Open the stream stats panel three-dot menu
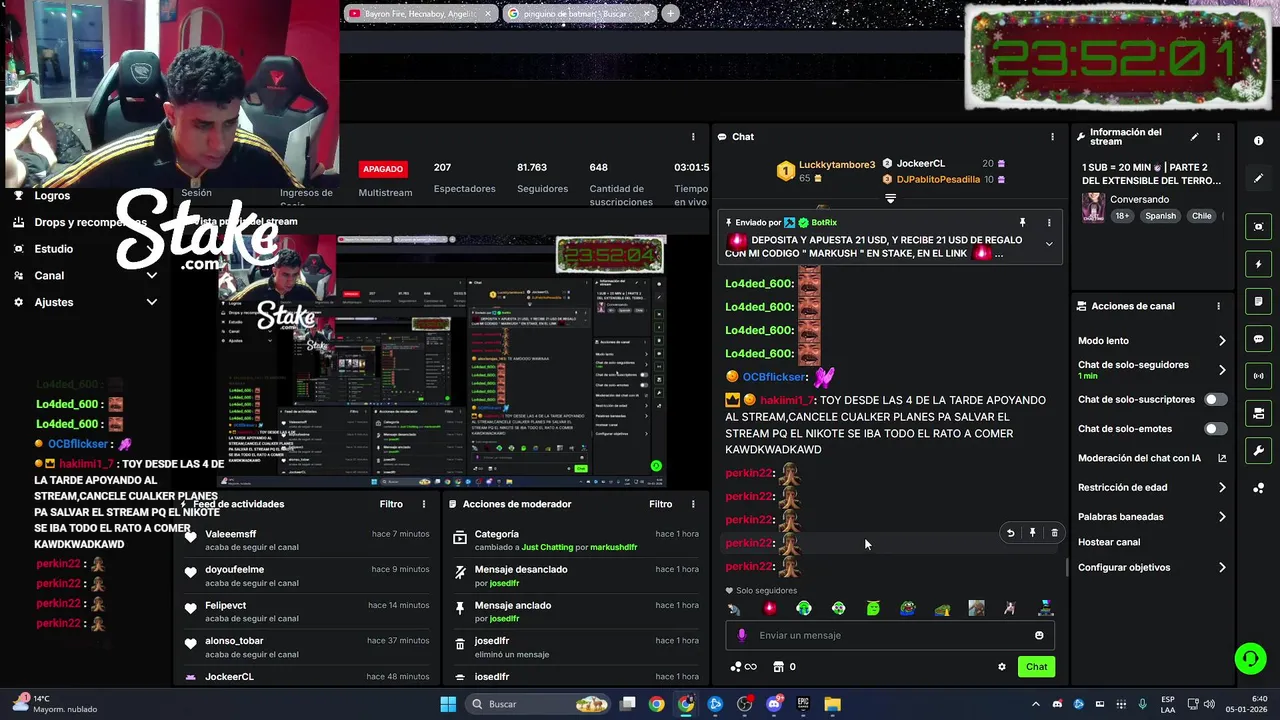 tap(693, 137)
